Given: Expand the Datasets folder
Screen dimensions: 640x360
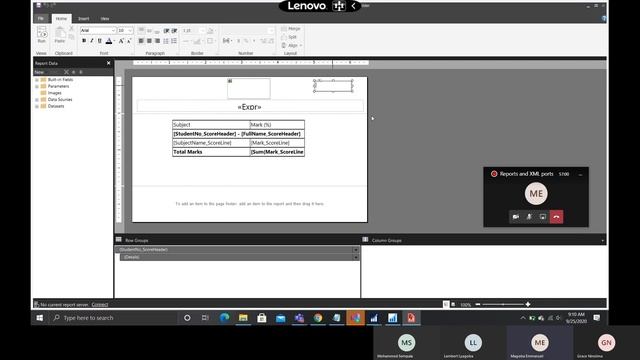Looking at the screenshot, I should coord(37,106).
